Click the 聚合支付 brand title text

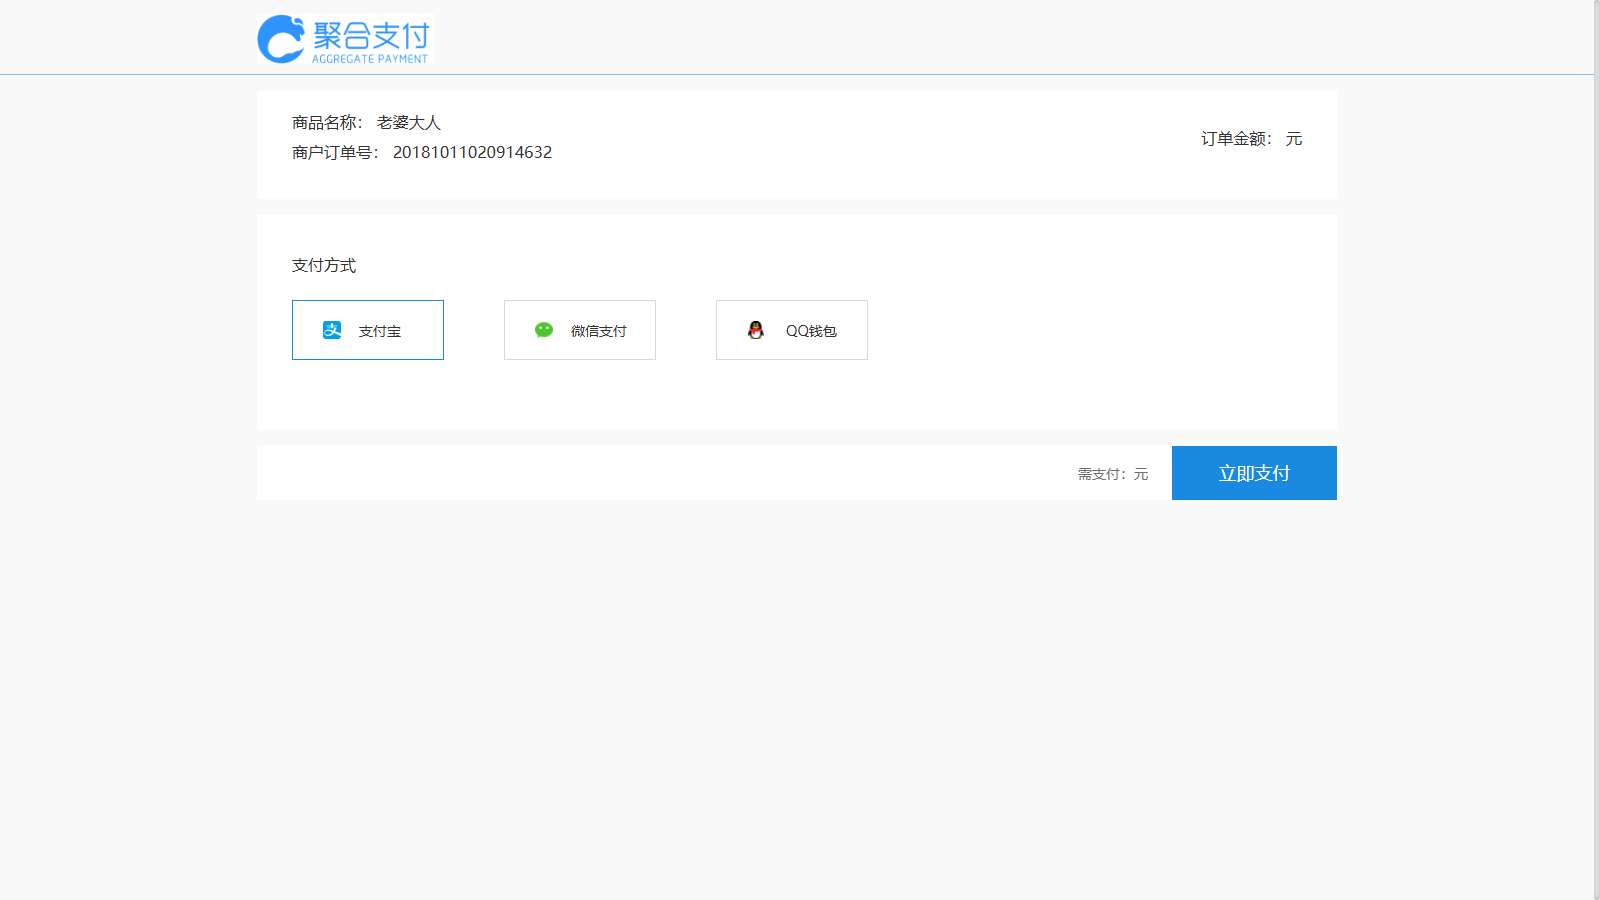[x=371, y=36]
